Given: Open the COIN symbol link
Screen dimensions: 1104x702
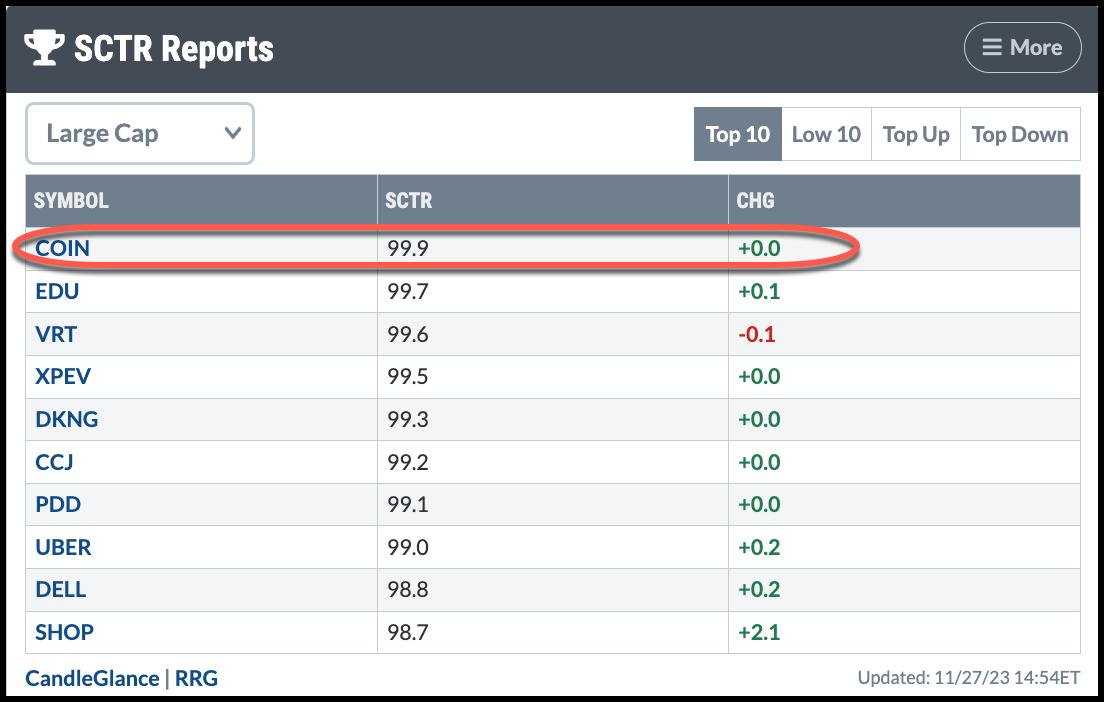Looking at the screenshot, I should (62, 248).
